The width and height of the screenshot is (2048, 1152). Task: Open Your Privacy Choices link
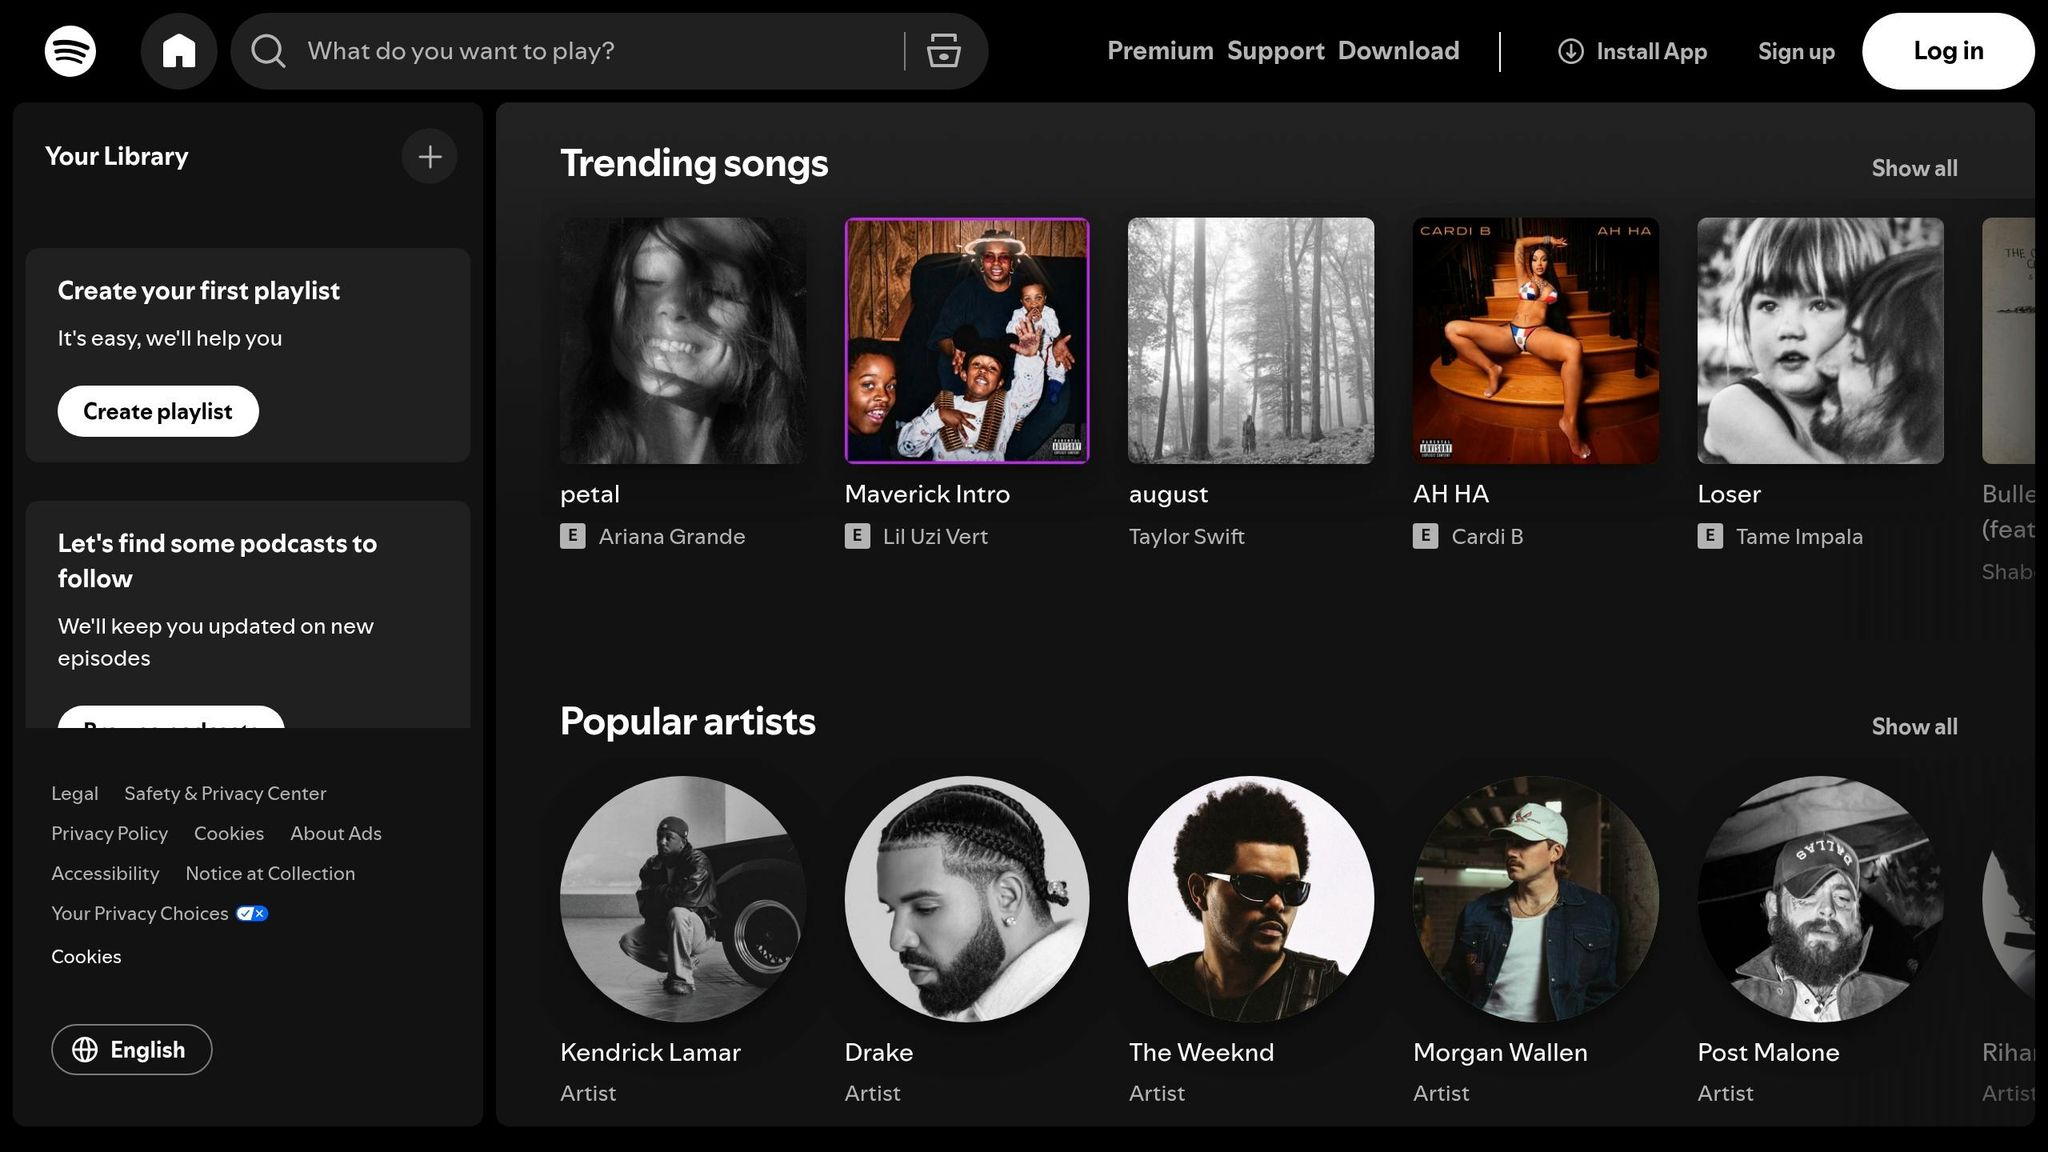160,913
